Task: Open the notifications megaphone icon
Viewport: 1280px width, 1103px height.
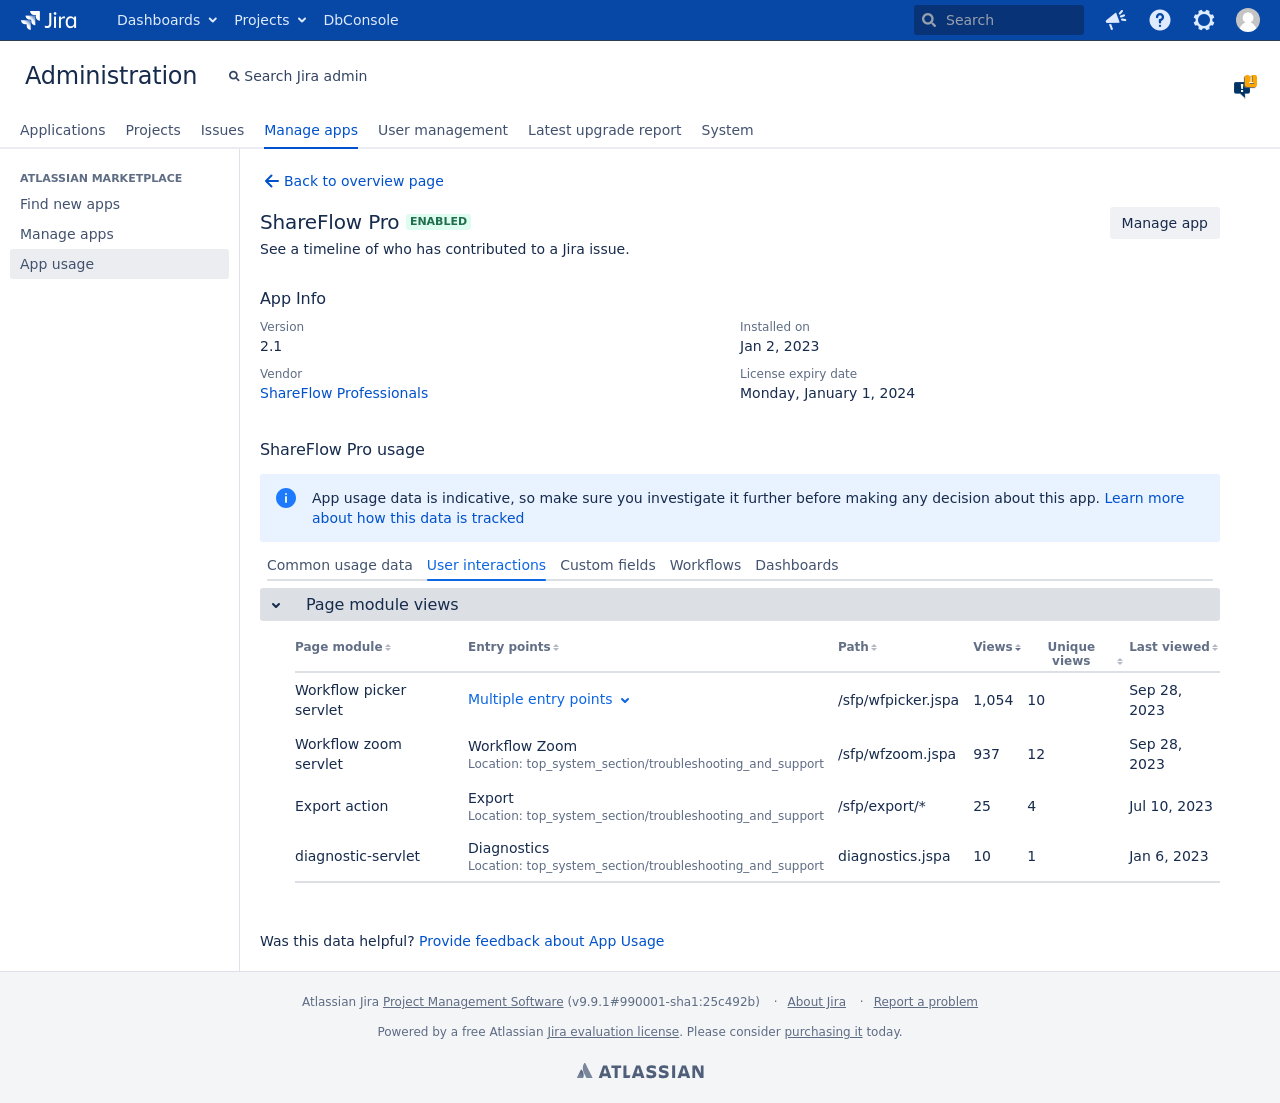Action: (x=1116, y=20)
